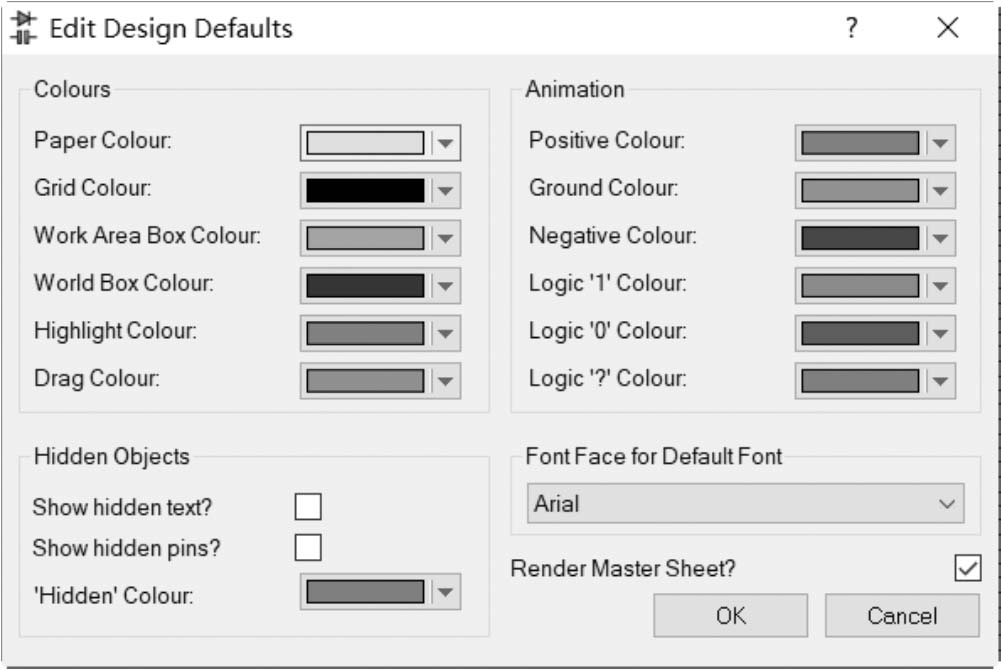
Task: Open the Logic '?' Colour dropdown arrow
Action: [939, 381]
